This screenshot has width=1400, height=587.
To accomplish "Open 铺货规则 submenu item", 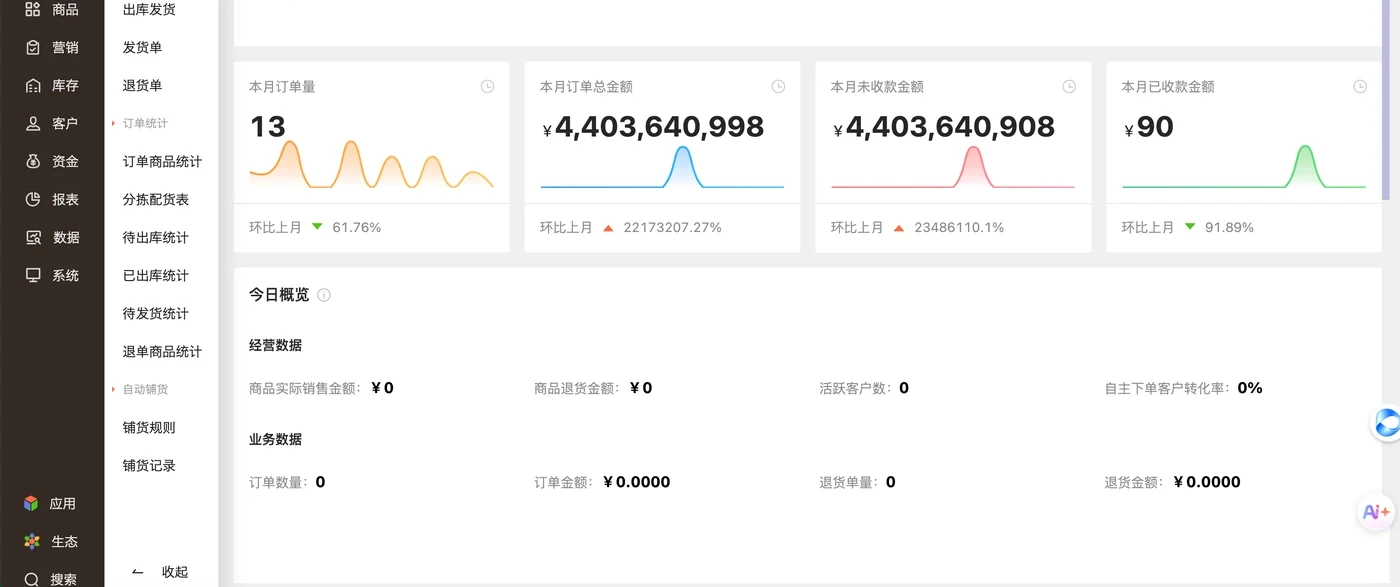I will click(x=149, y=427).
